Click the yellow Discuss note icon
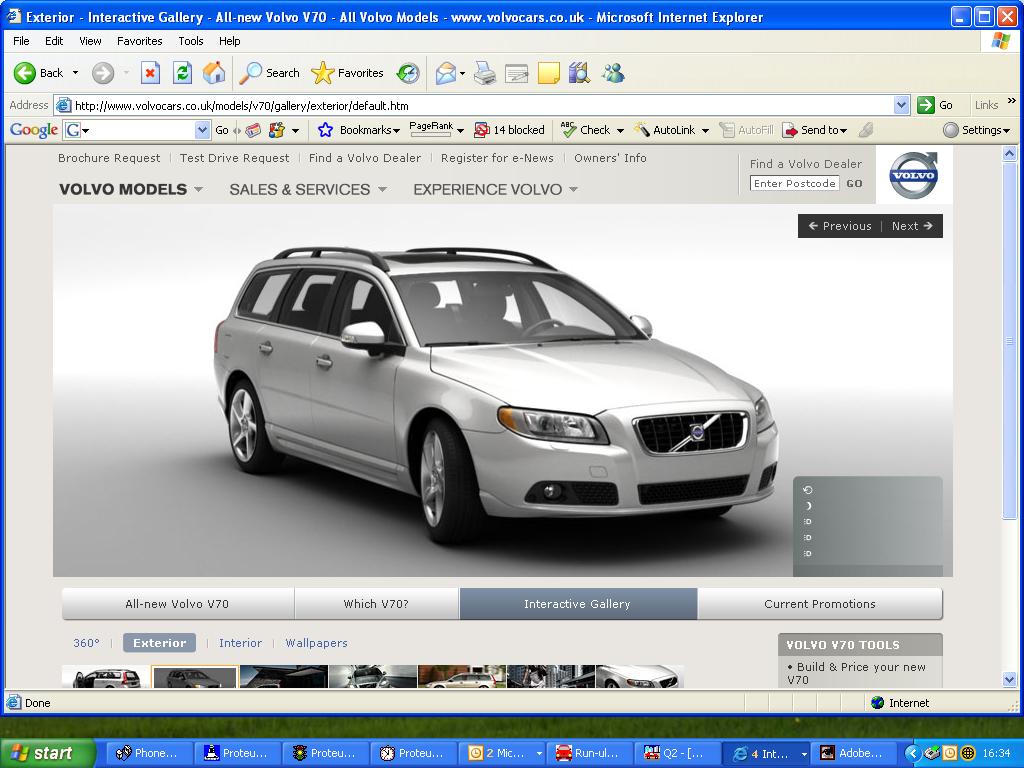Screen dimensions: 1024x768 pos(549,73)
